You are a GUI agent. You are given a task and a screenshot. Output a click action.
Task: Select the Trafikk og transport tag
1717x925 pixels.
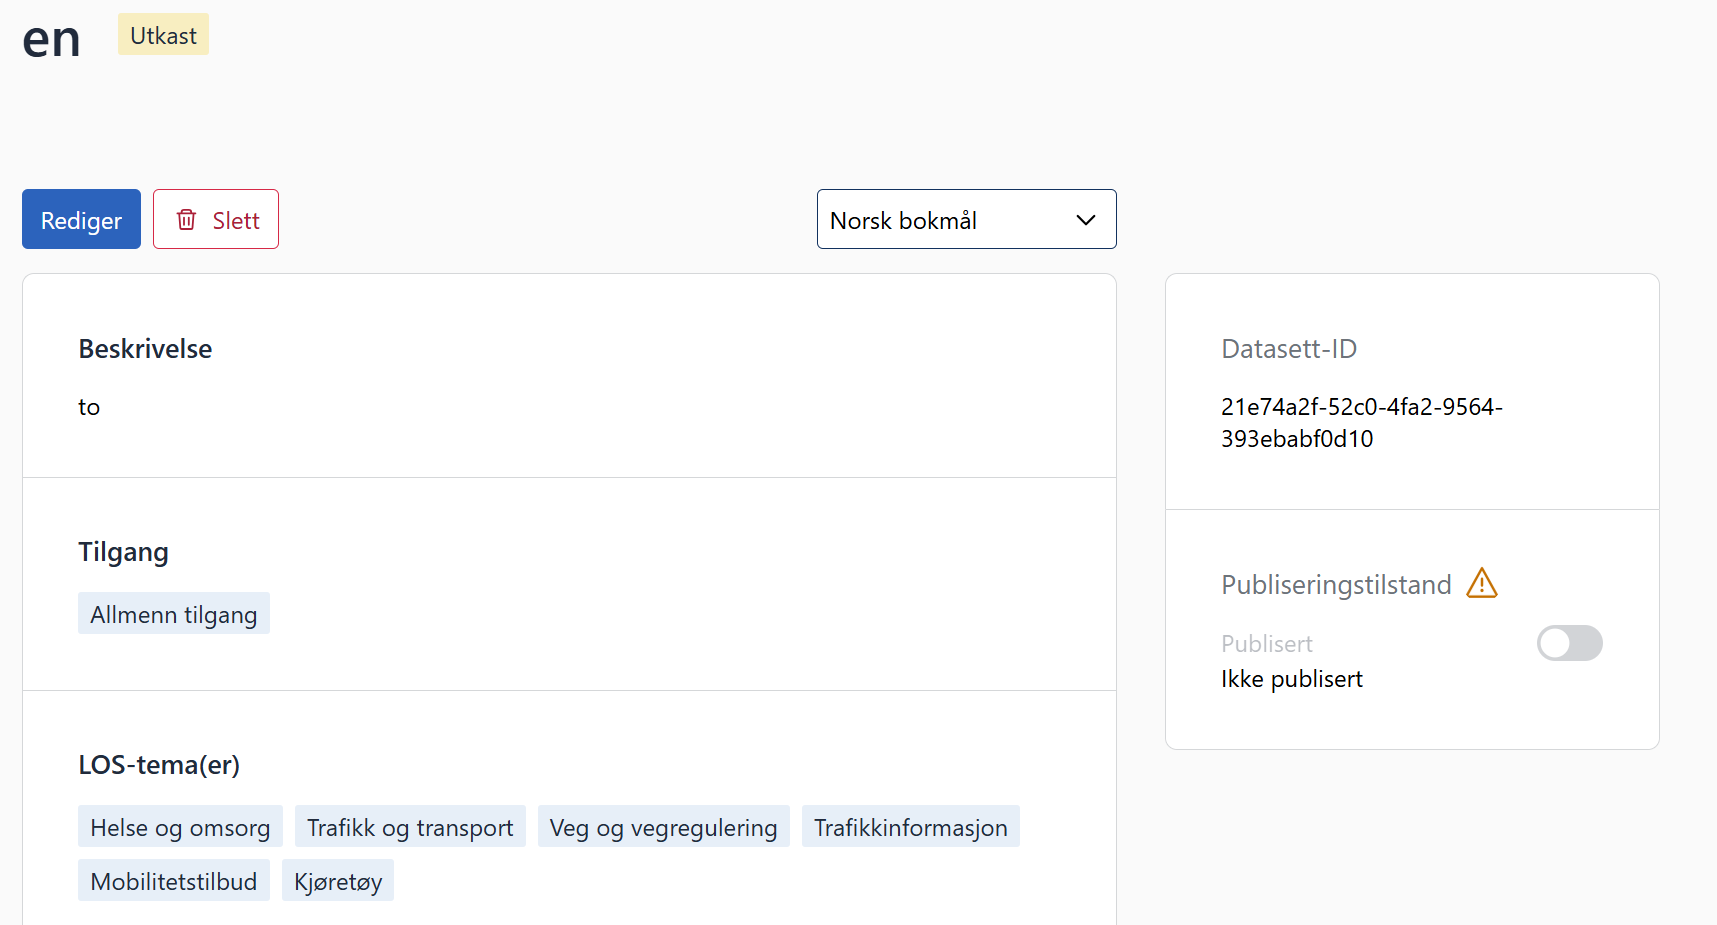tap(410, 827)
